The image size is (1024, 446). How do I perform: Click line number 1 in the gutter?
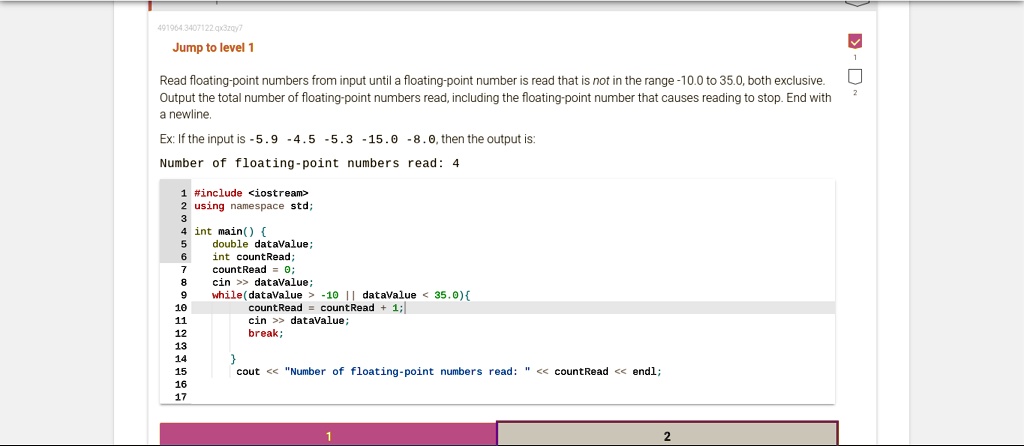coord(183,193)
